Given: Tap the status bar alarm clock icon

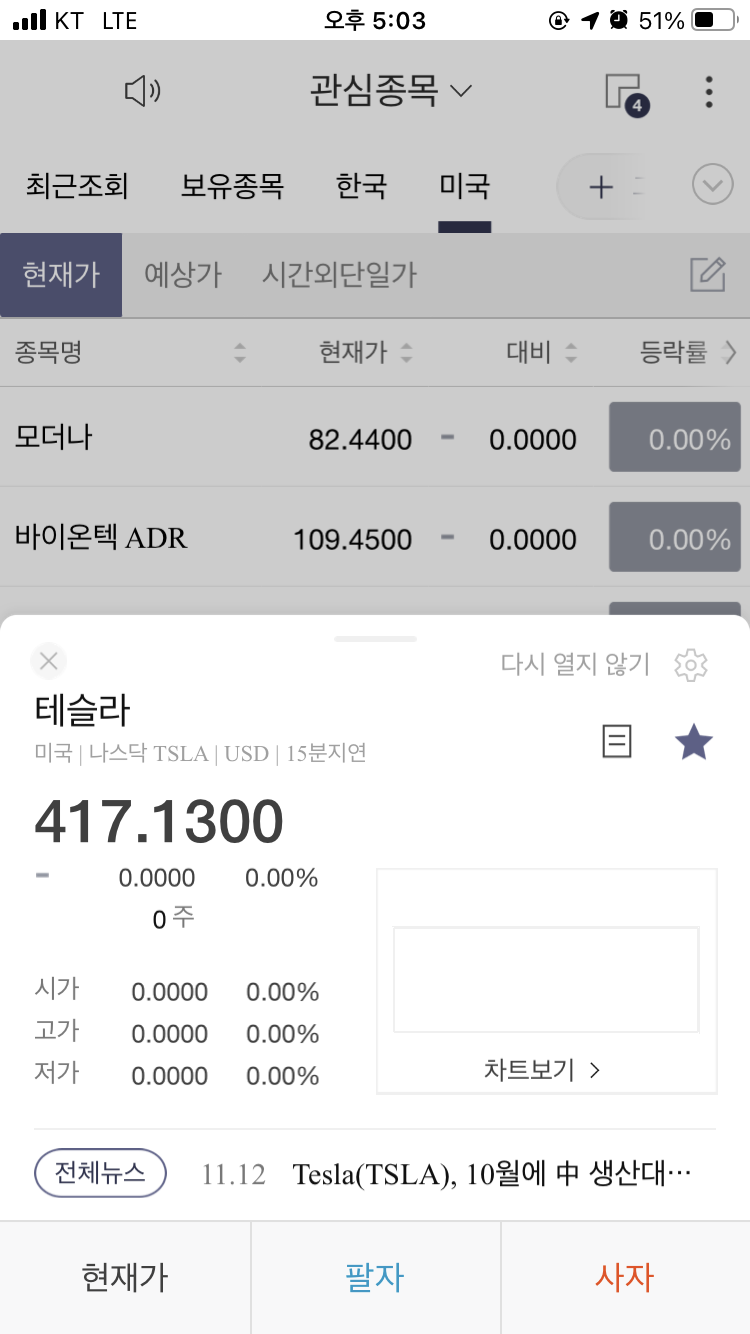Looking at the screenshot, I should 619,20.
